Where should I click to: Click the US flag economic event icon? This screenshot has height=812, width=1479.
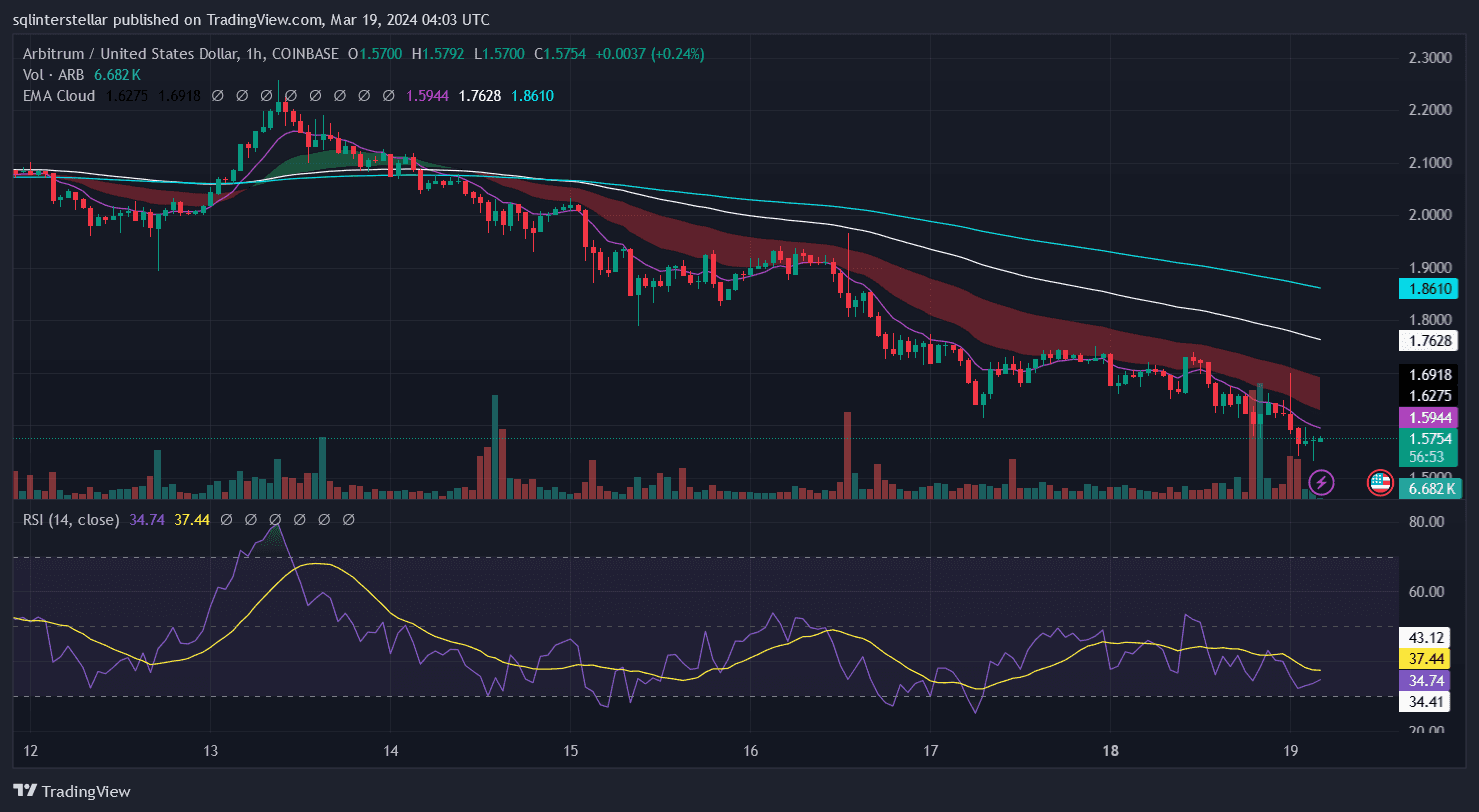[1380, 483]
